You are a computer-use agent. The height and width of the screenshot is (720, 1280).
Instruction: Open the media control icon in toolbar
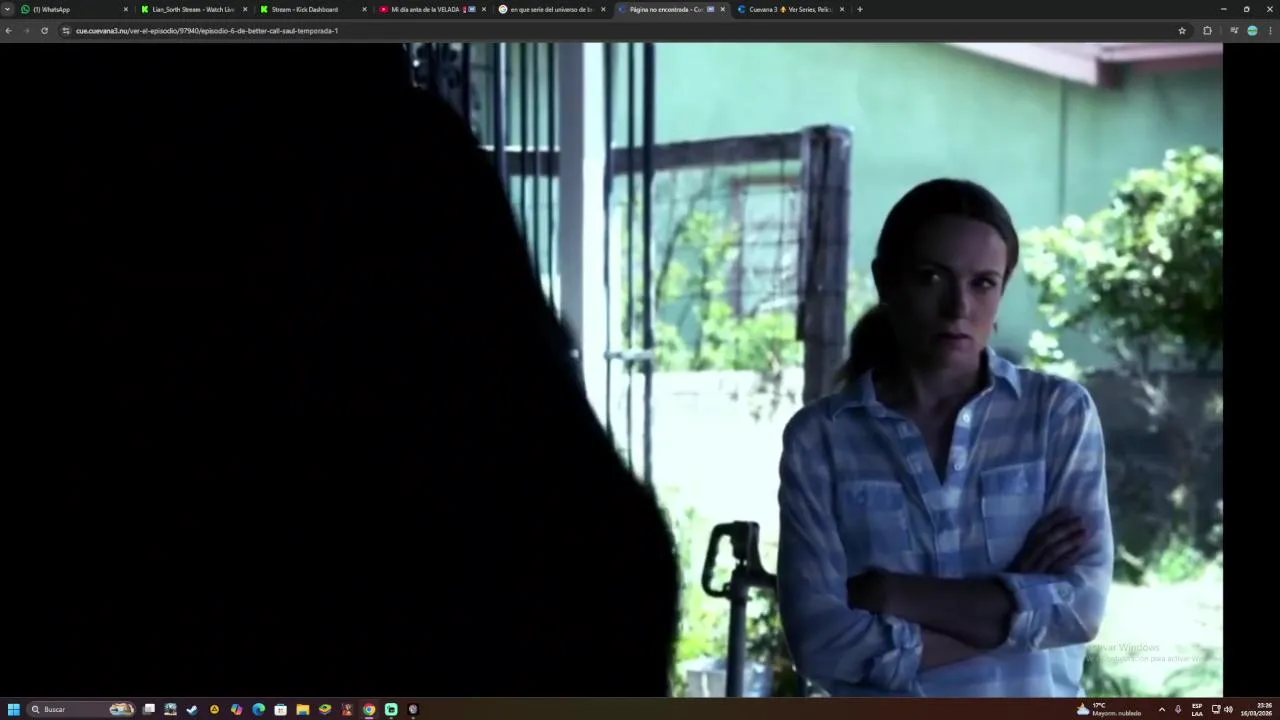[x=1234, y=31]
